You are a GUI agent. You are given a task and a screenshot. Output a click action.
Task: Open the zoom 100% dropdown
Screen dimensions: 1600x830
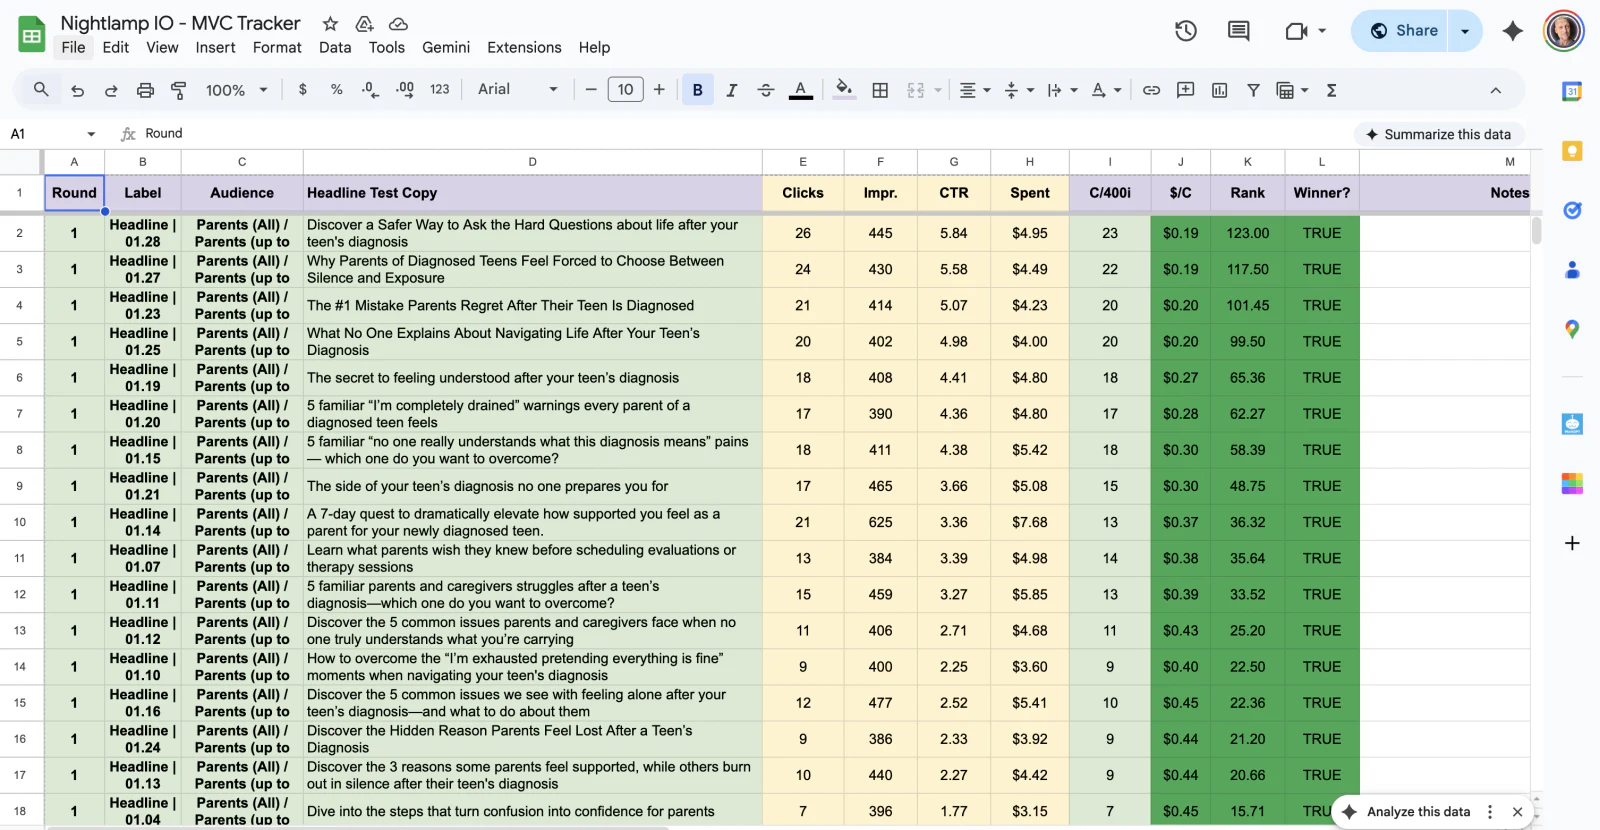coord(237,90)
